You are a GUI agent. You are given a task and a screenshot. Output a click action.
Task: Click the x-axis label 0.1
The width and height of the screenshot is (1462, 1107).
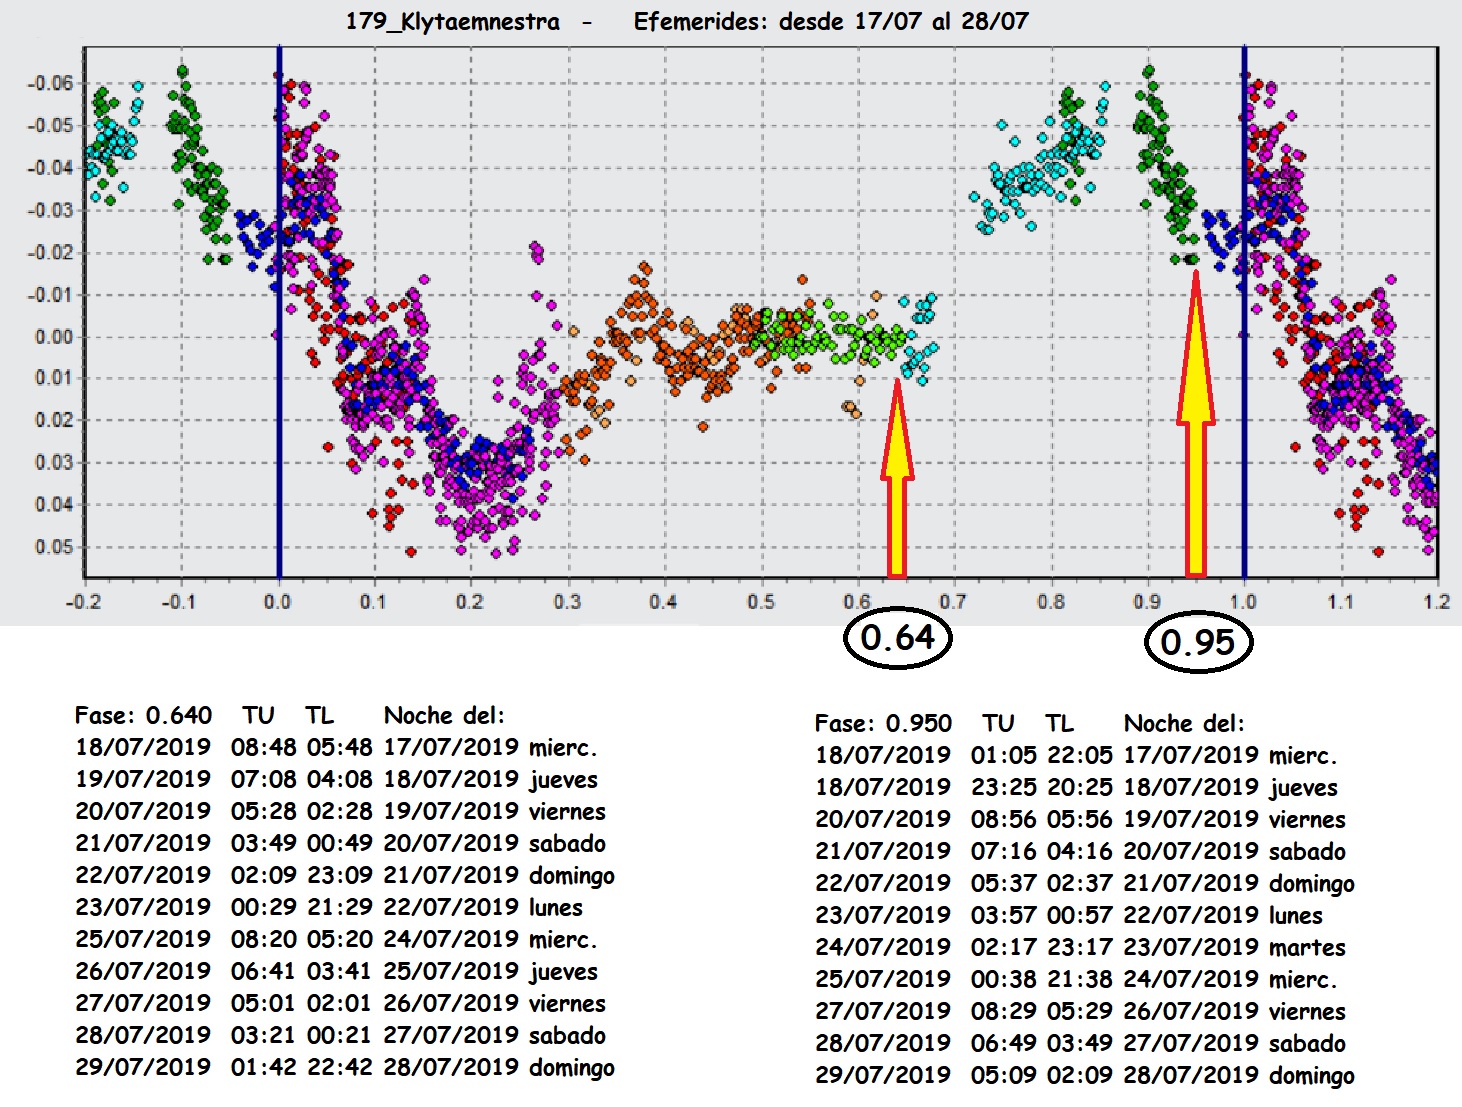373,602
